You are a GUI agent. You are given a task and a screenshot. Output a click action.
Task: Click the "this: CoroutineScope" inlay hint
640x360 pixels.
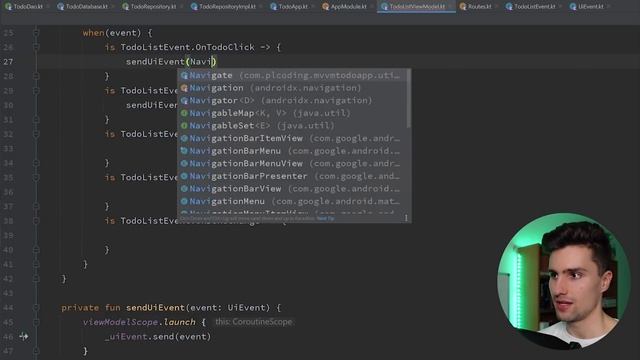pos(253,322)
